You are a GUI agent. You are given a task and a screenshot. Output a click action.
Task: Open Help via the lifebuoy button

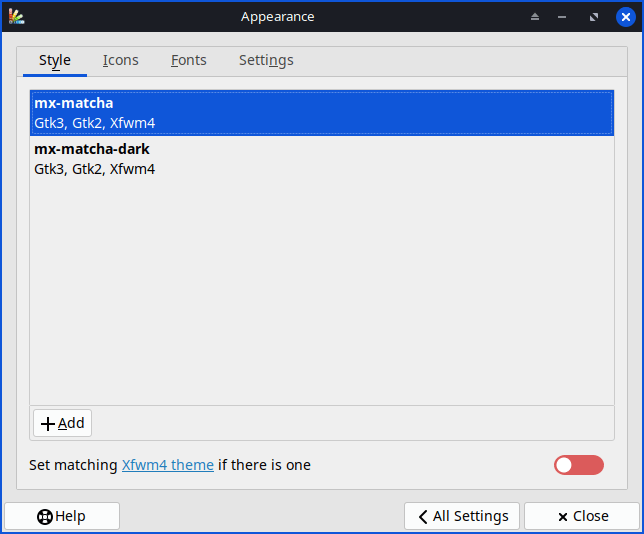point(62,516)
